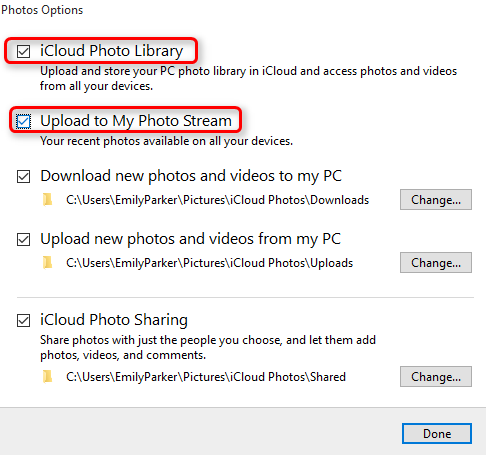Click Upload new photos and videos from my PC label
Image resolution: width=486 pixels, height=455 pixels.
click(x=191, y=239)
